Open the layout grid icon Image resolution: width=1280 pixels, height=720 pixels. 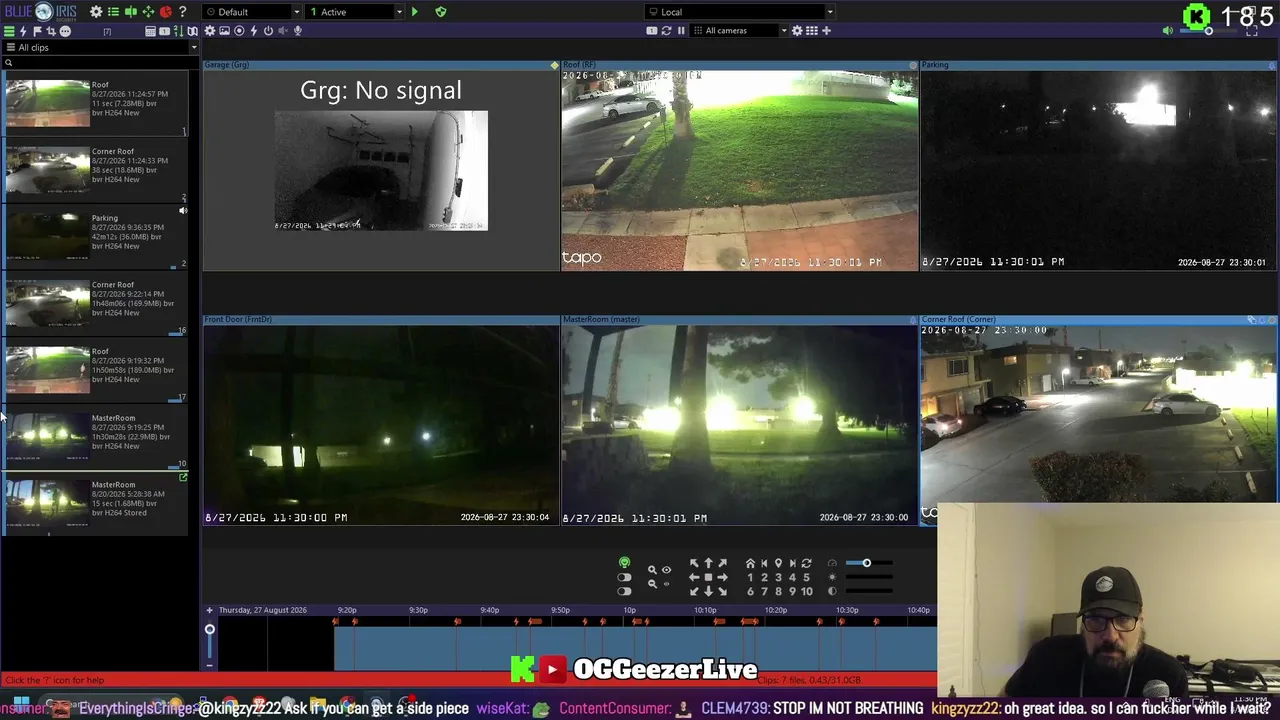click(x=811, y=31)
